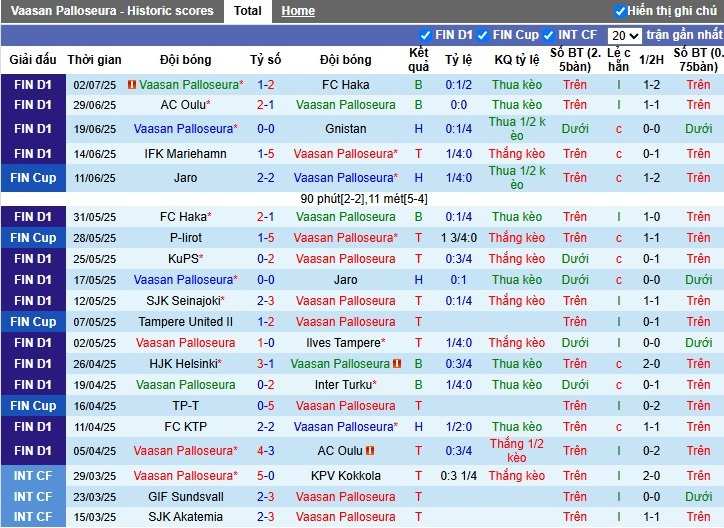Switch to the Total tab
The height and width of the screenshot is (528, 724).
(247, 11)
